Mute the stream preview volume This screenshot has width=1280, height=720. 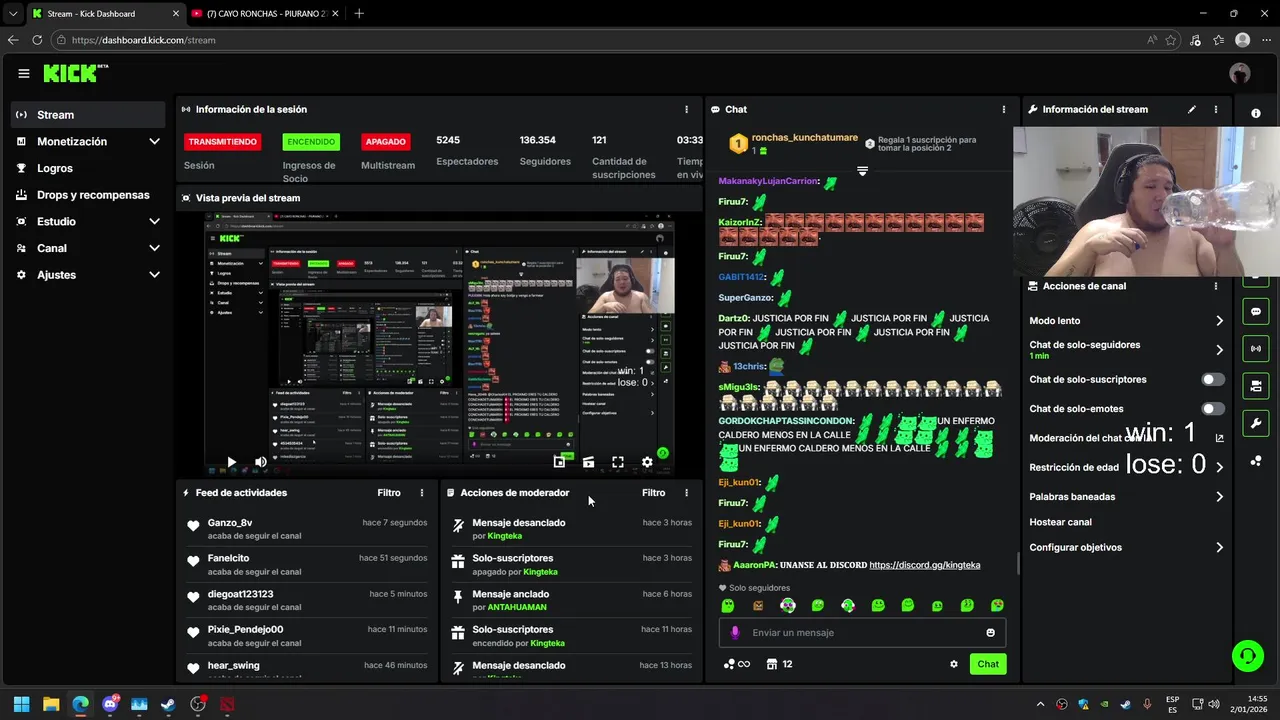pos(260,462)
